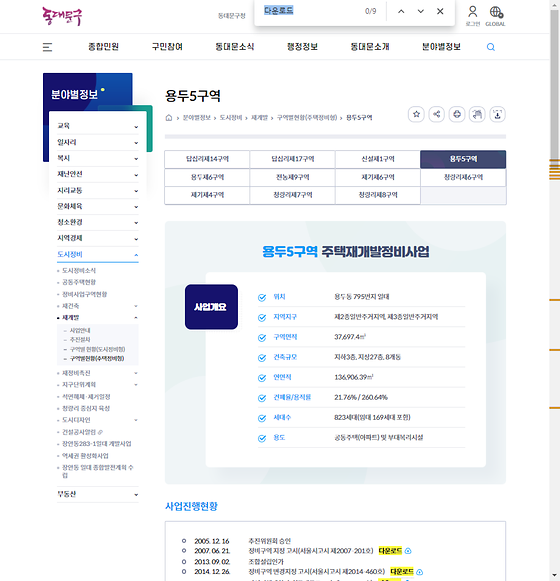Open 구민참여 top menu

pos(167,47)
